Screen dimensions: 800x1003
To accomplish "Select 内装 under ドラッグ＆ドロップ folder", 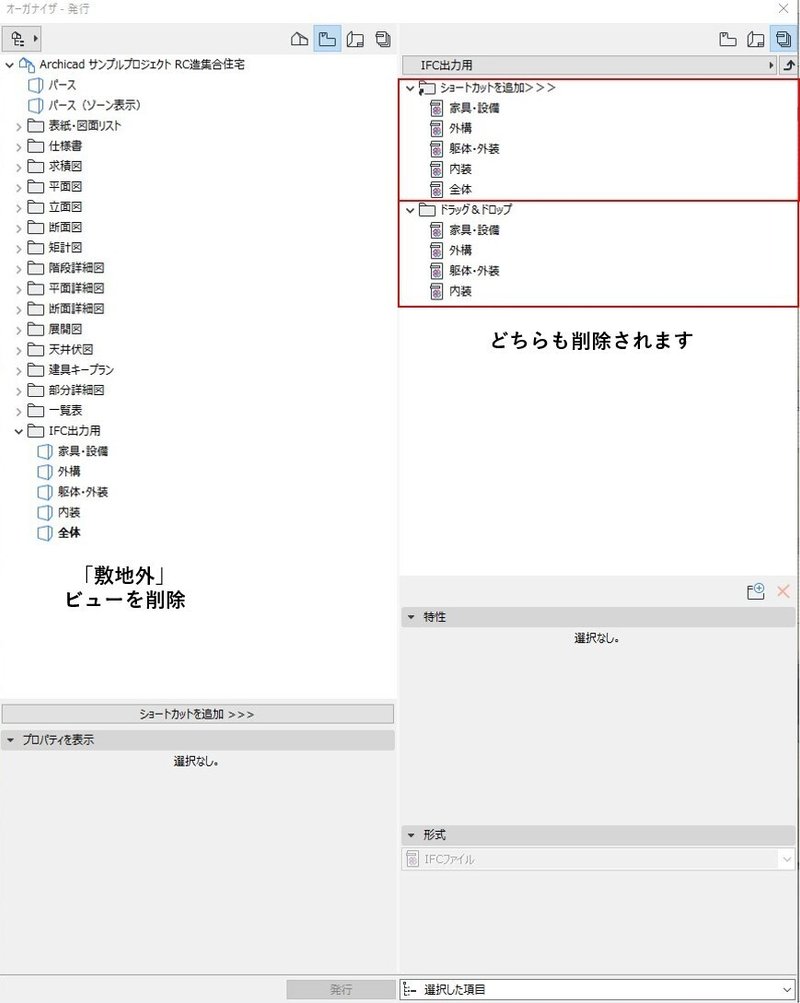I will click(460, 292).
